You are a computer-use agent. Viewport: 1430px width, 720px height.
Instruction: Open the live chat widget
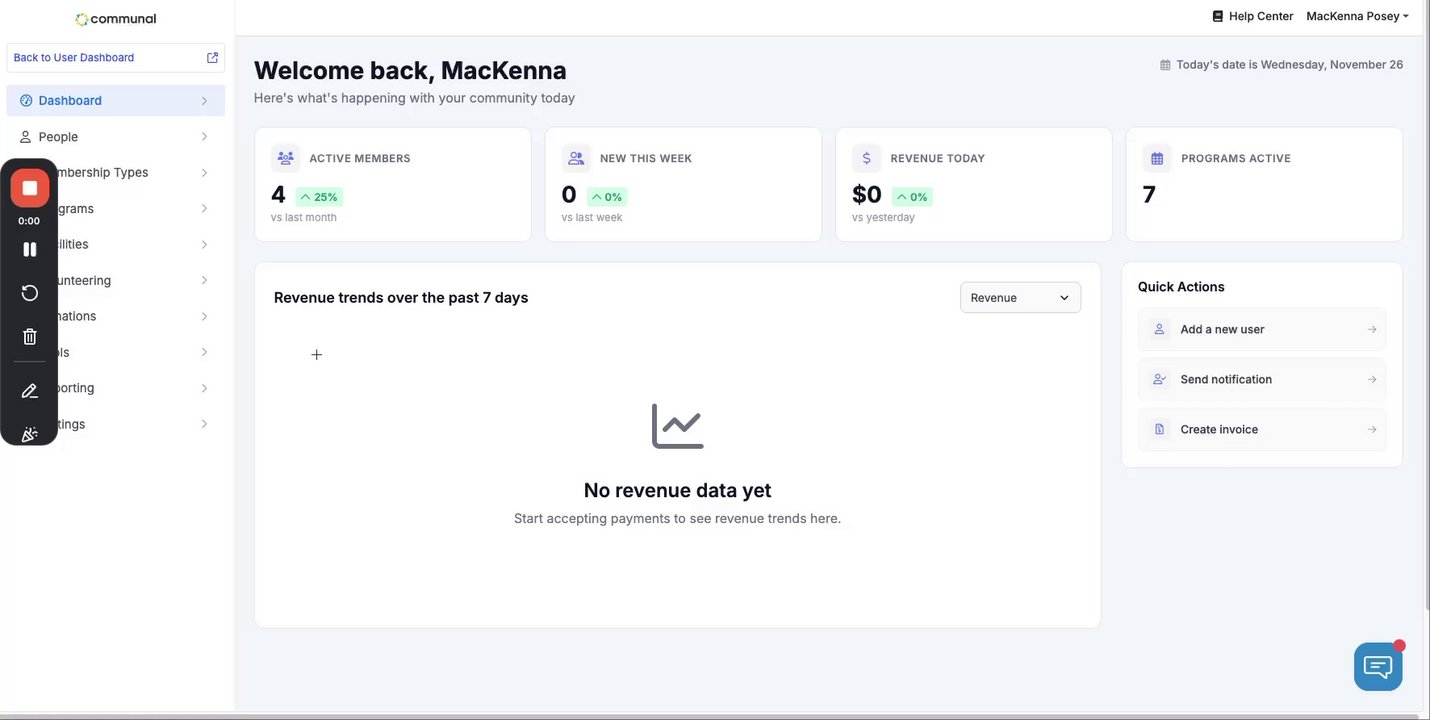[x=1378, y=666]
